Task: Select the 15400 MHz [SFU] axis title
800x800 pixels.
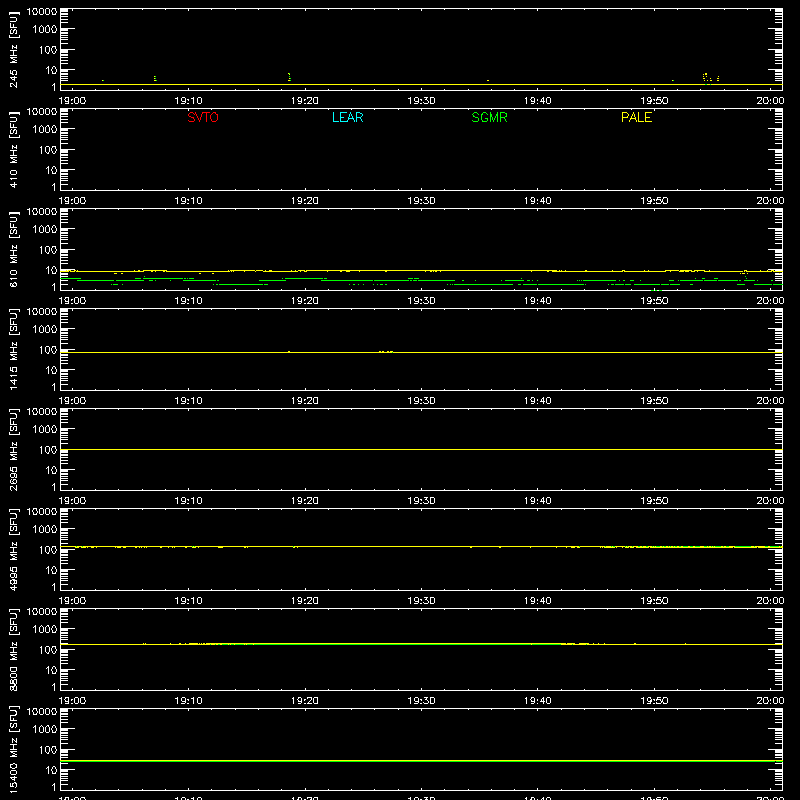Action: [13, 749]
